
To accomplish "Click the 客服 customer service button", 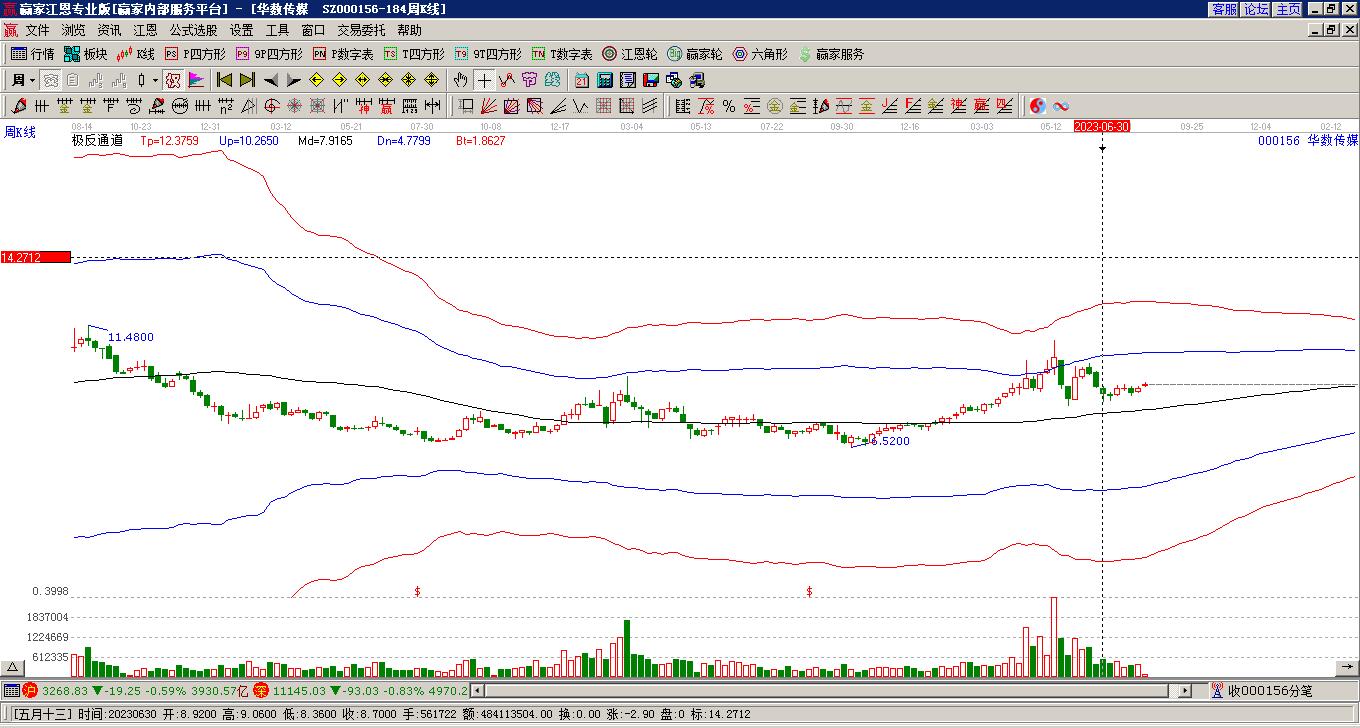I will [1224, 9].
